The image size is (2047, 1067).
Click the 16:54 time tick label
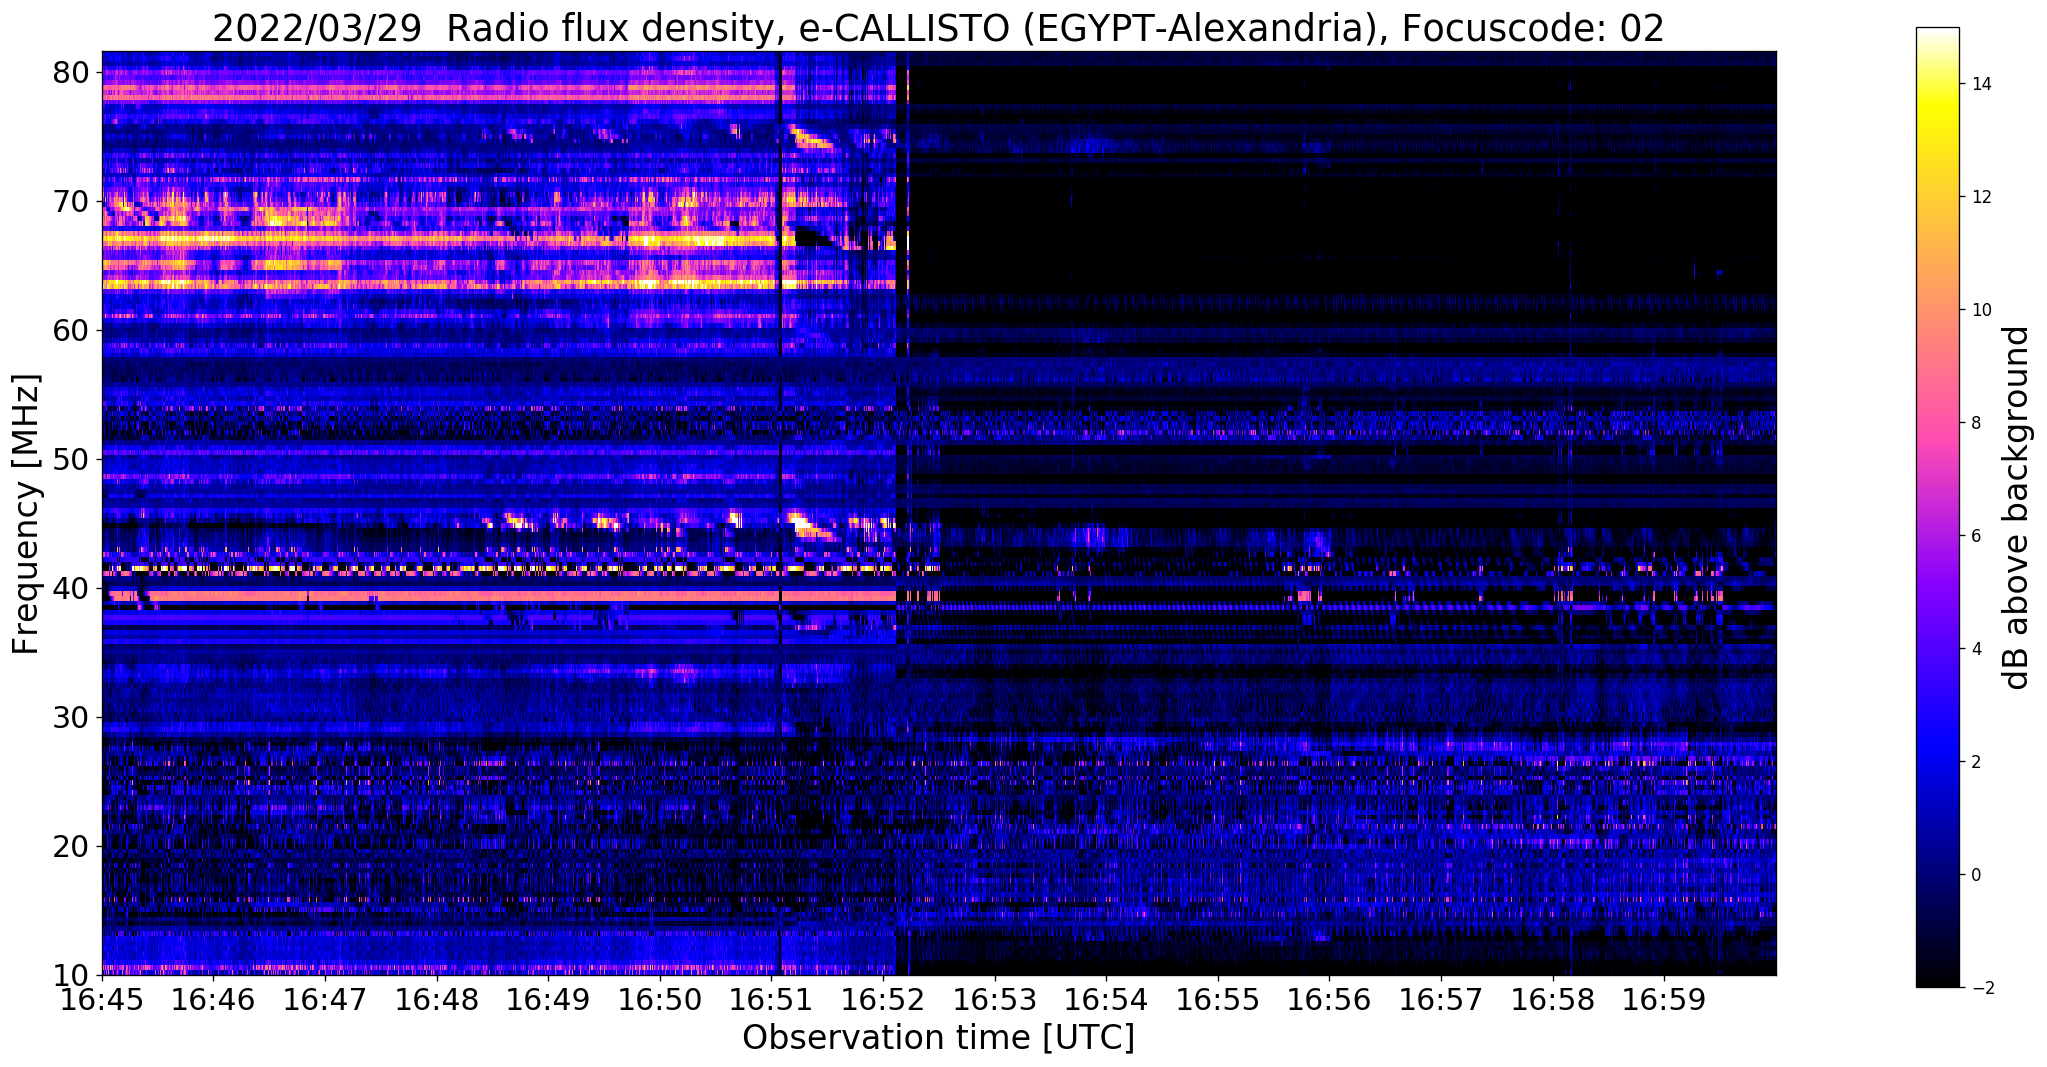click(1106, 1000)
